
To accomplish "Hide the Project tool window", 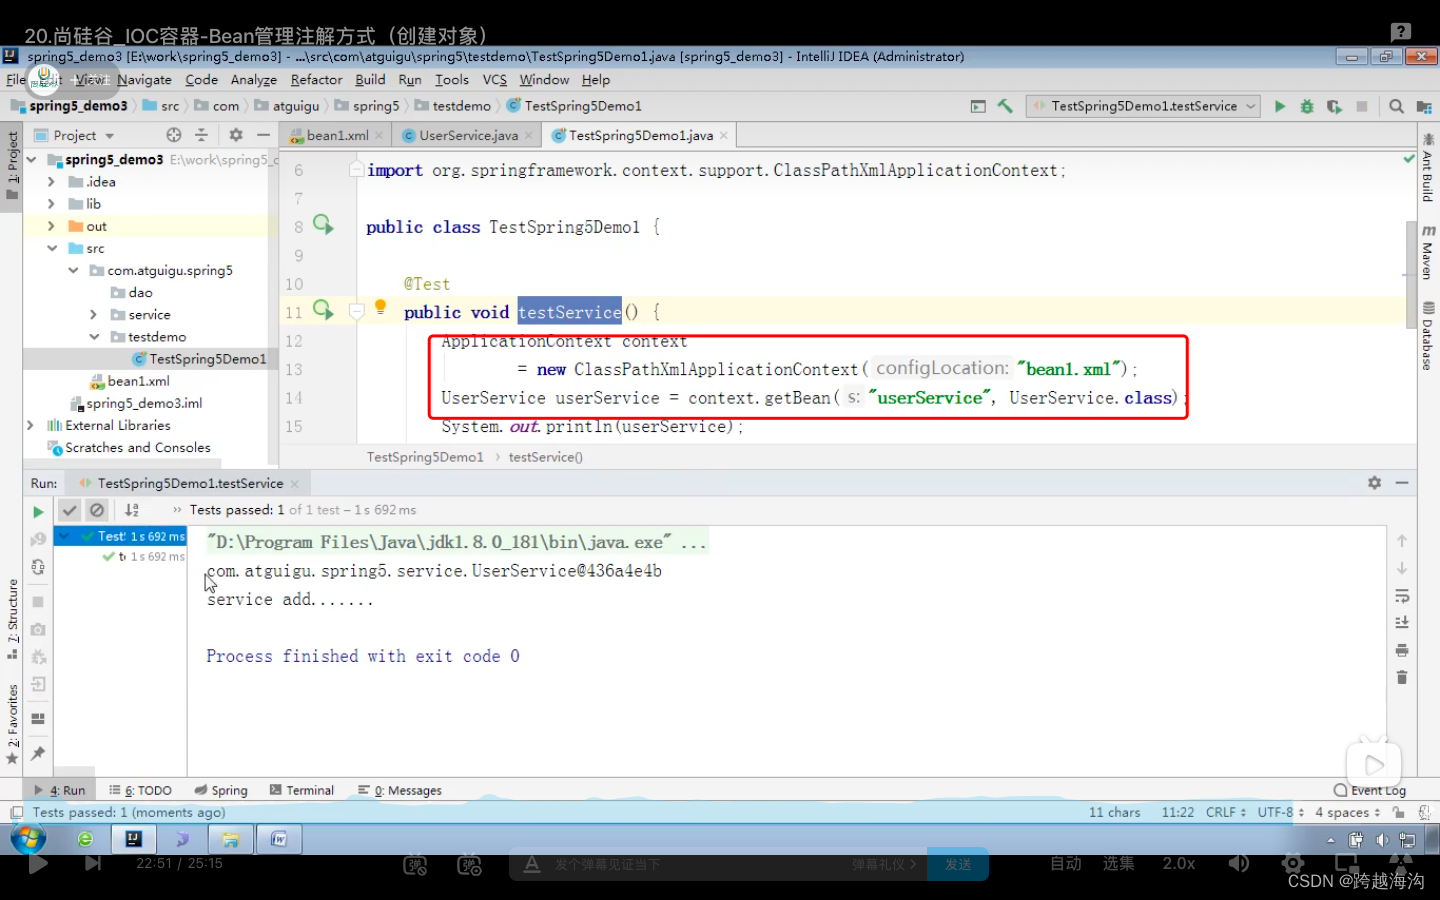I will point(263,135).
